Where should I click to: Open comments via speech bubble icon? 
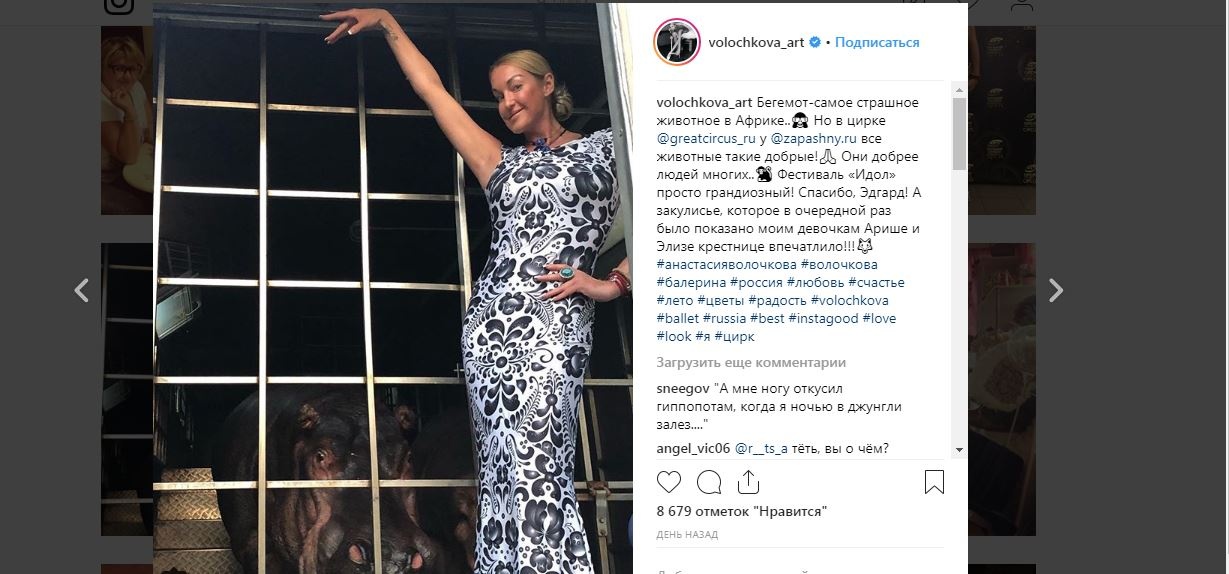[x=709, y=482]
